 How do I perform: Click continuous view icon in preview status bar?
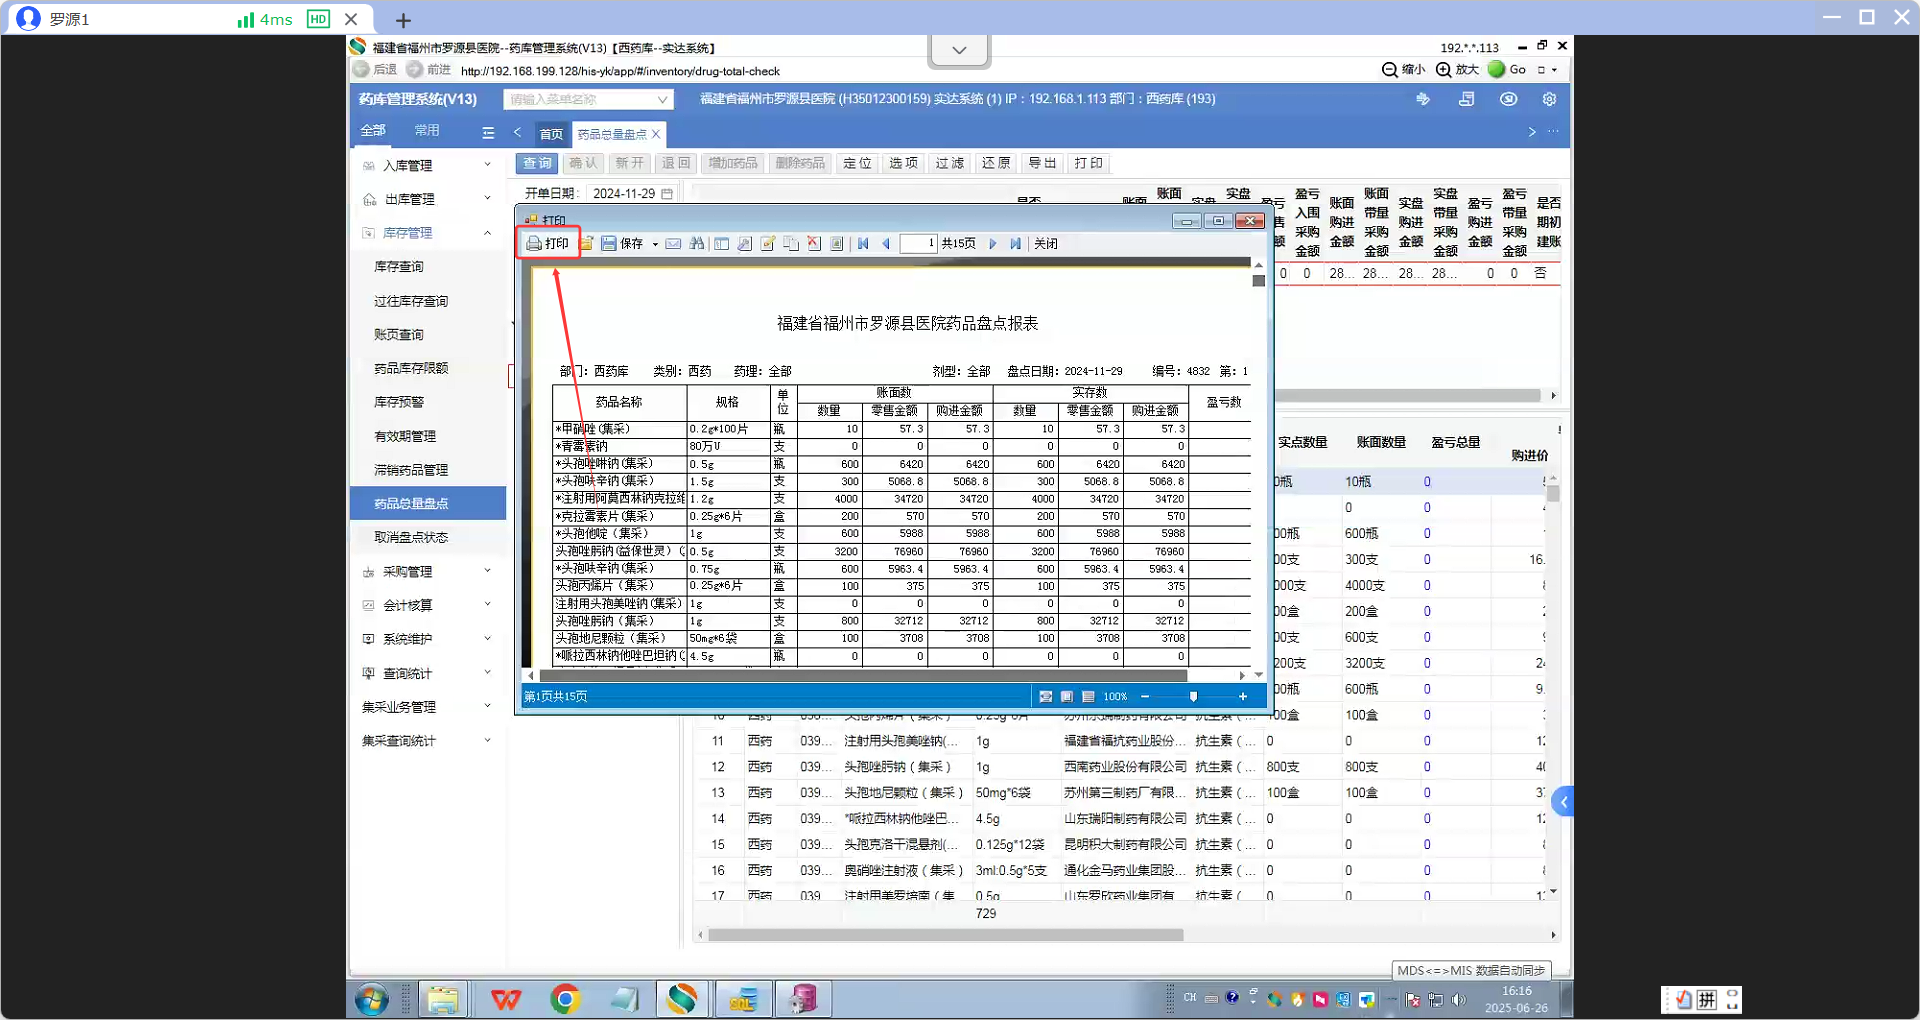pos(1088,696)
